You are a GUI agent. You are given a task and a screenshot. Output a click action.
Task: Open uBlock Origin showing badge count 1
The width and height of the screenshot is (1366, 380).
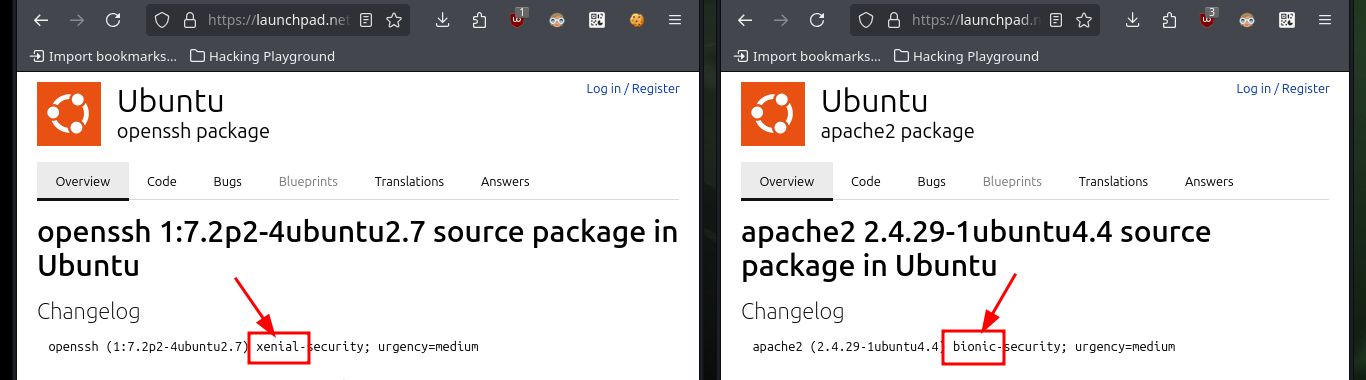point(518,19)
